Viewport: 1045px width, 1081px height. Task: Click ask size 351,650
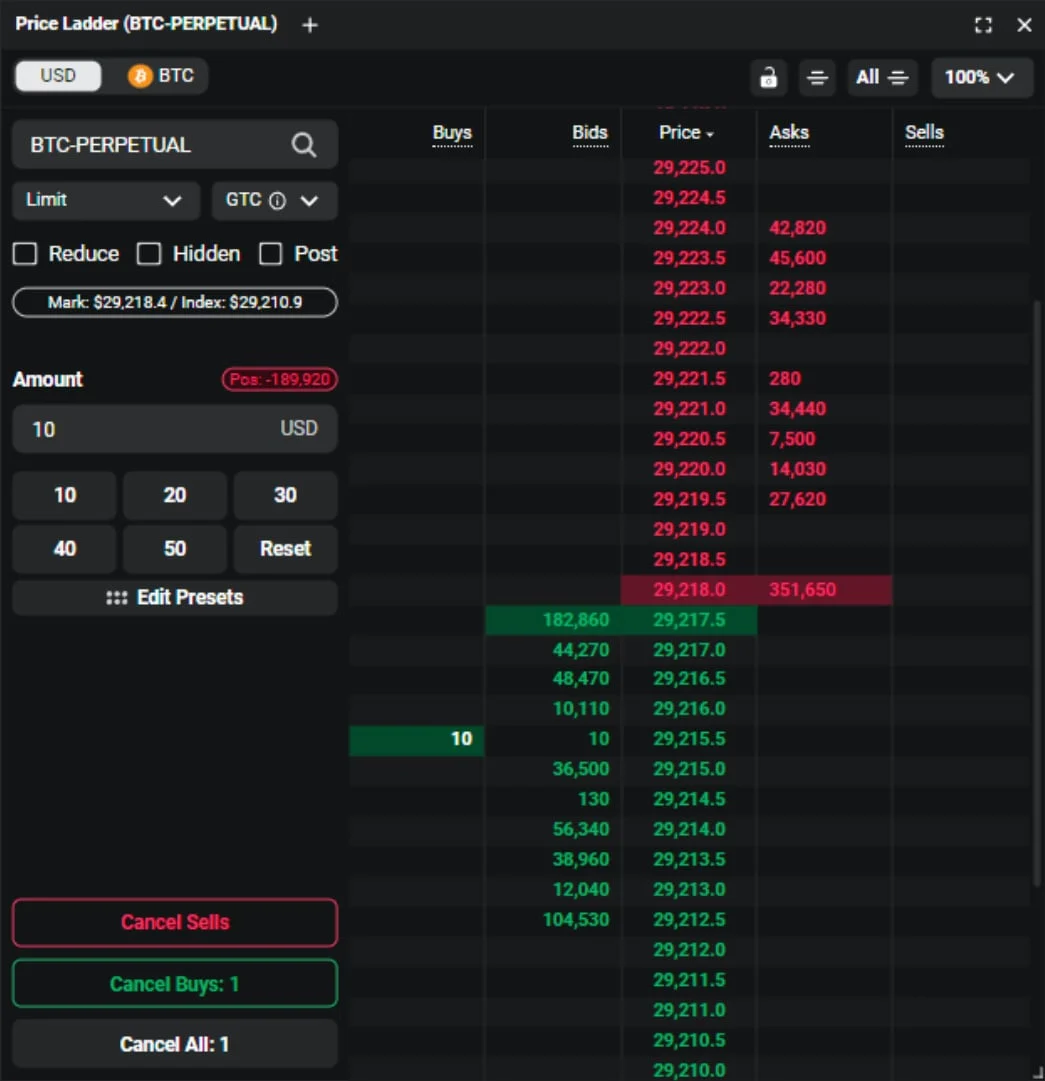coord(802,590)
